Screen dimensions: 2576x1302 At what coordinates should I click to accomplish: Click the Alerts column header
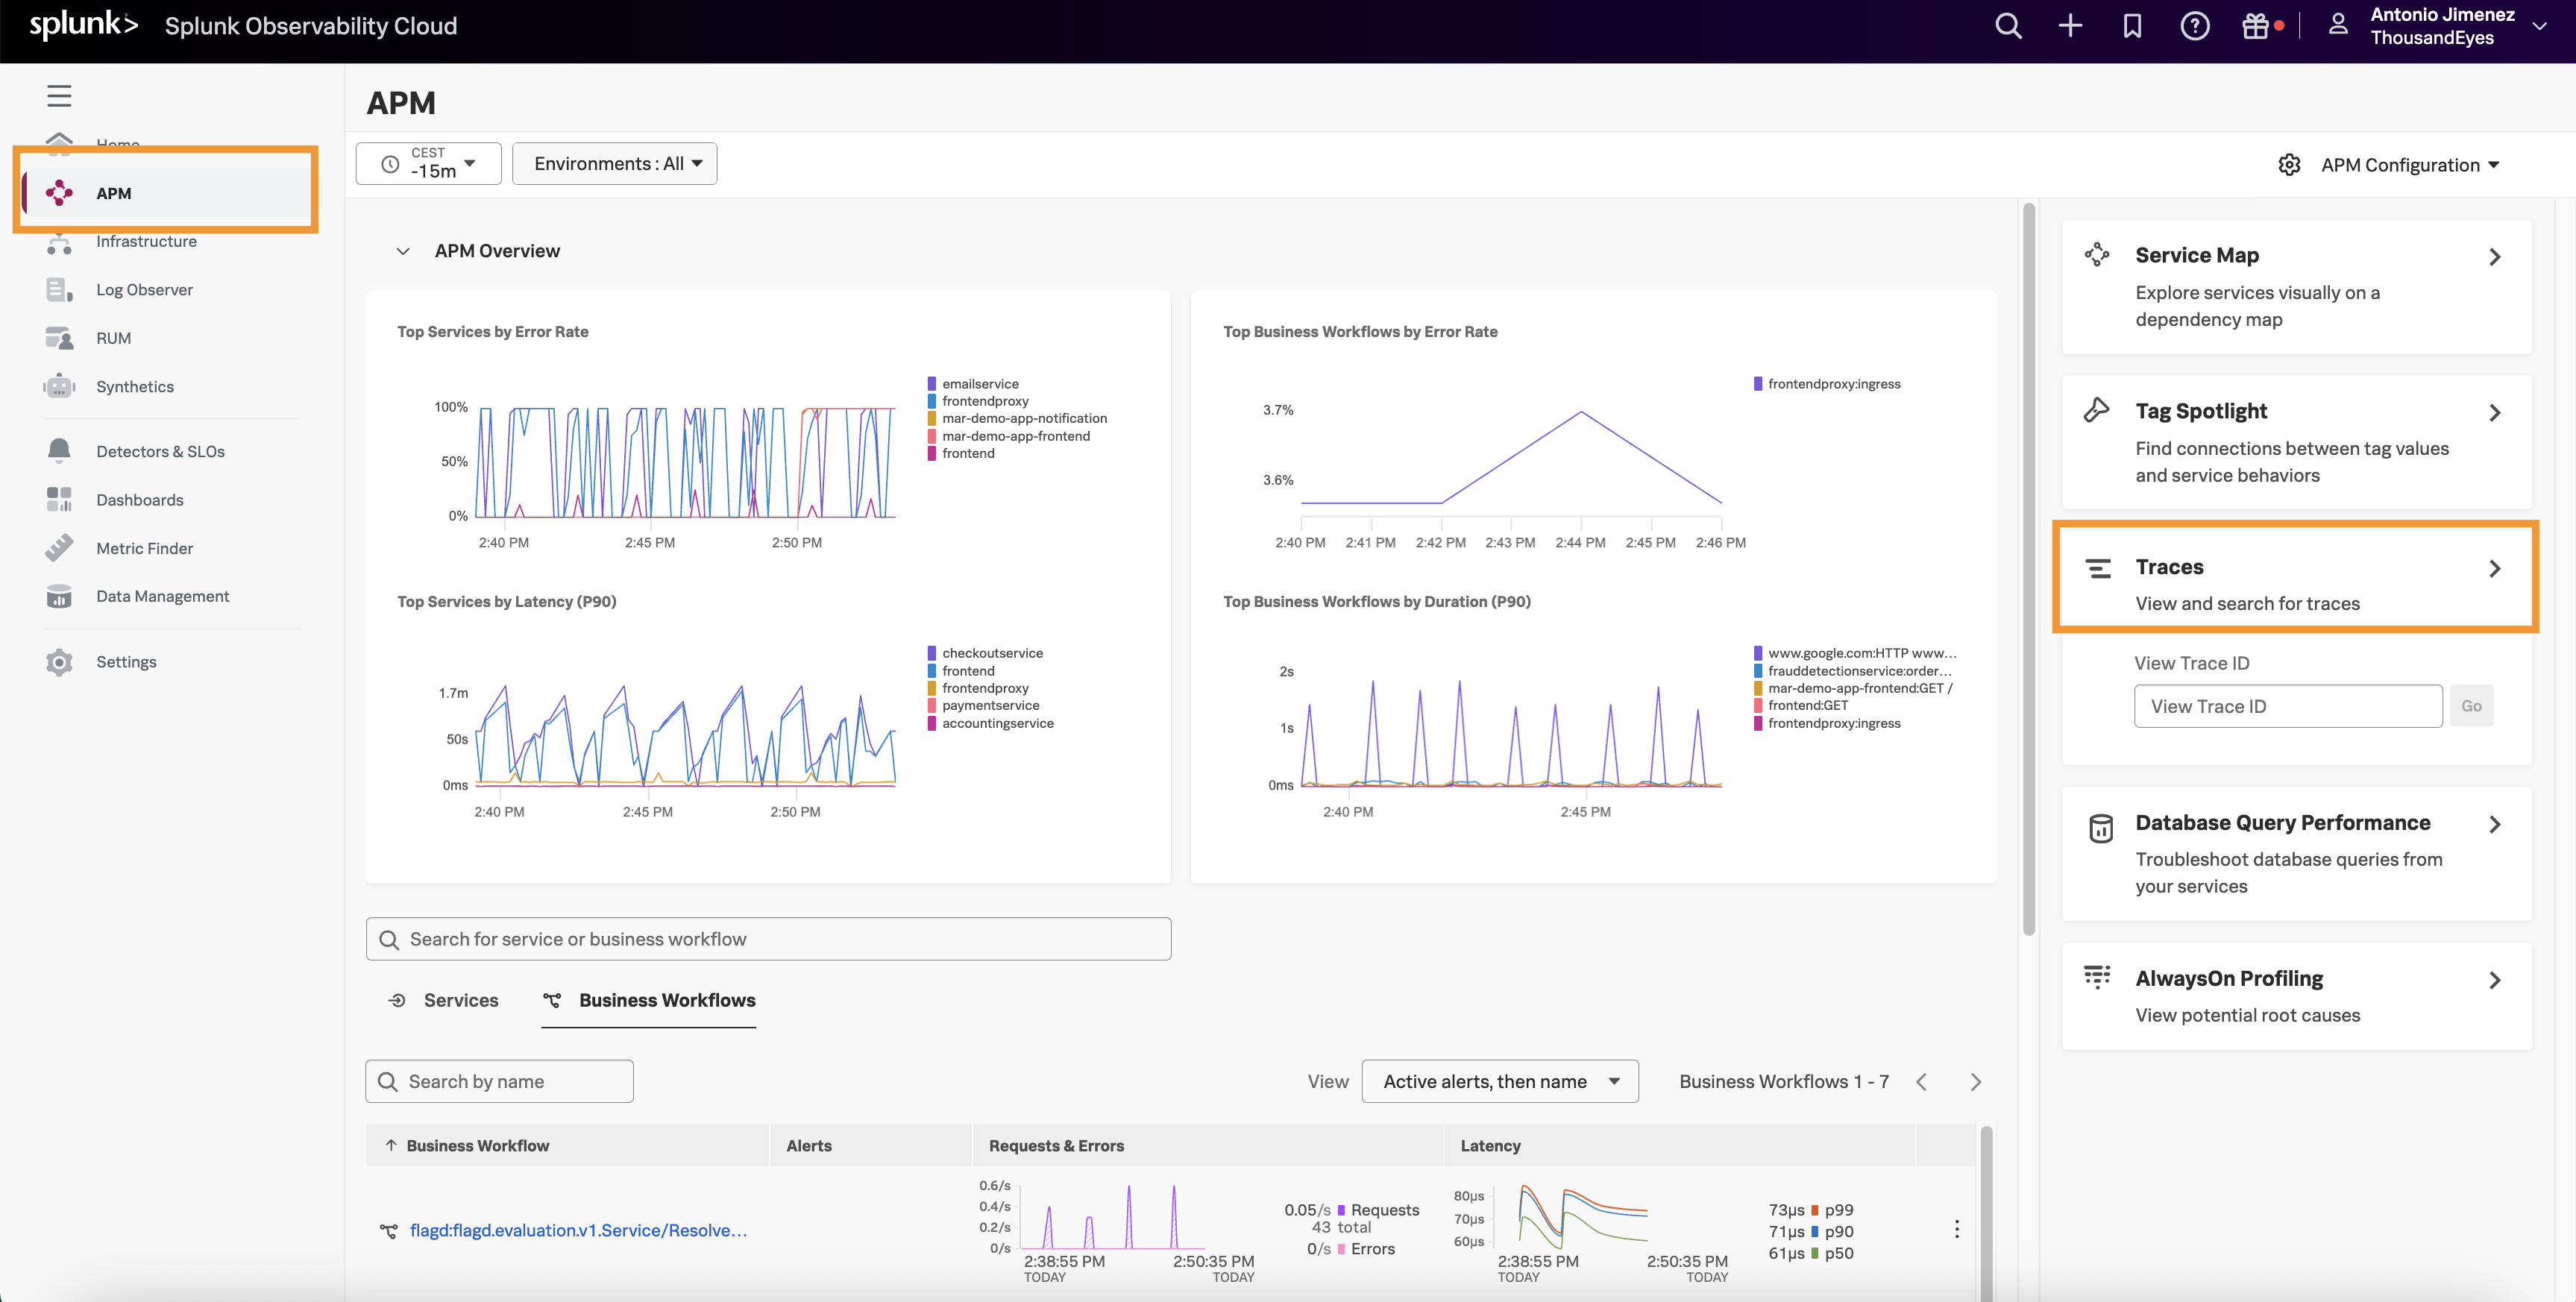click(809, 1146)
